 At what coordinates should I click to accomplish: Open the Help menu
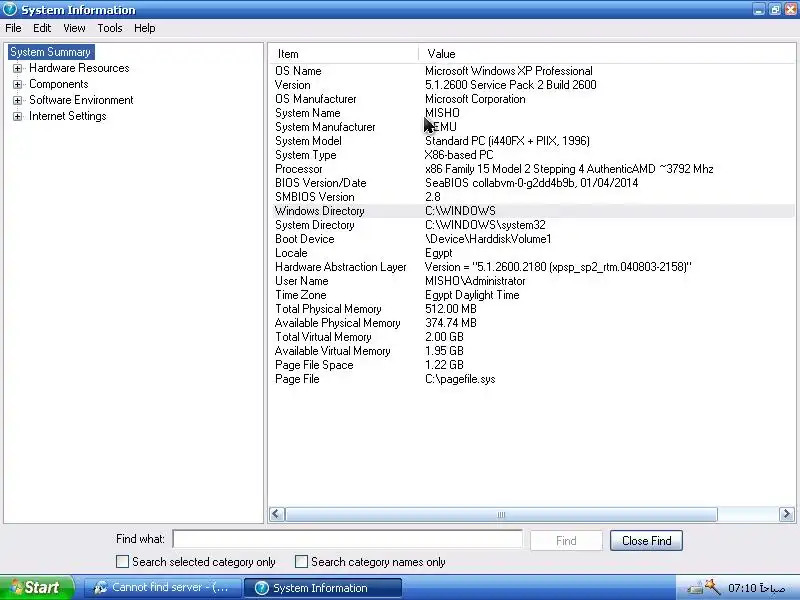(x=145, y=28)
